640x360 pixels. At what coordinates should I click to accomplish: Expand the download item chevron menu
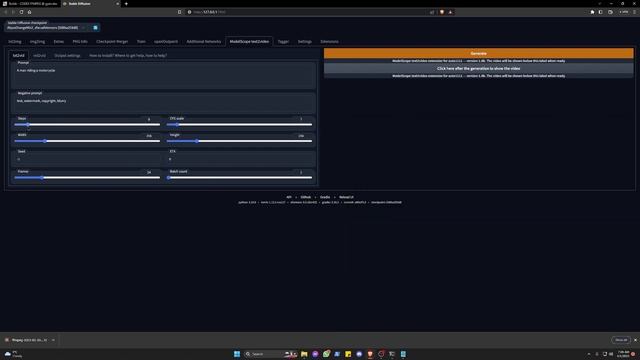pyautogui.click(x=53, y=340)
